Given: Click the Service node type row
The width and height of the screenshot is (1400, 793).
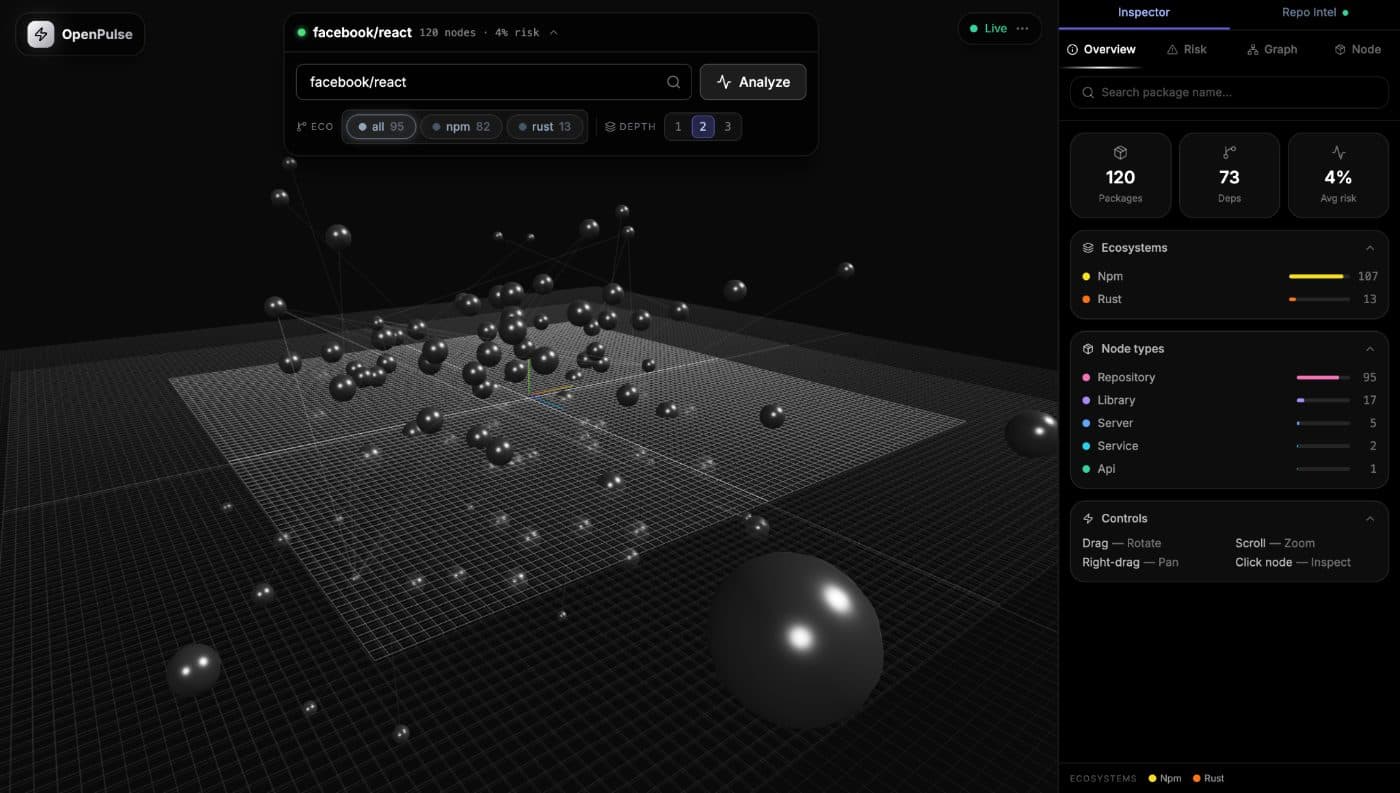Looking at the screenshot, I should pyautogui.click(x=1229, y=446).
